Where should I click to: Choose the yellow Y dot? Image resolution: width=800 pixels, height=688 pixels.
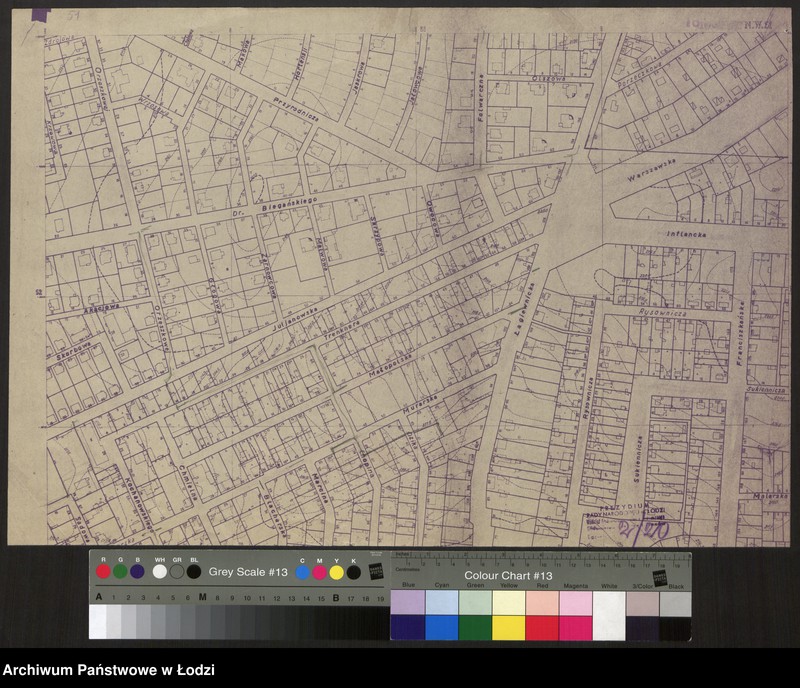(x=337, y=572)
